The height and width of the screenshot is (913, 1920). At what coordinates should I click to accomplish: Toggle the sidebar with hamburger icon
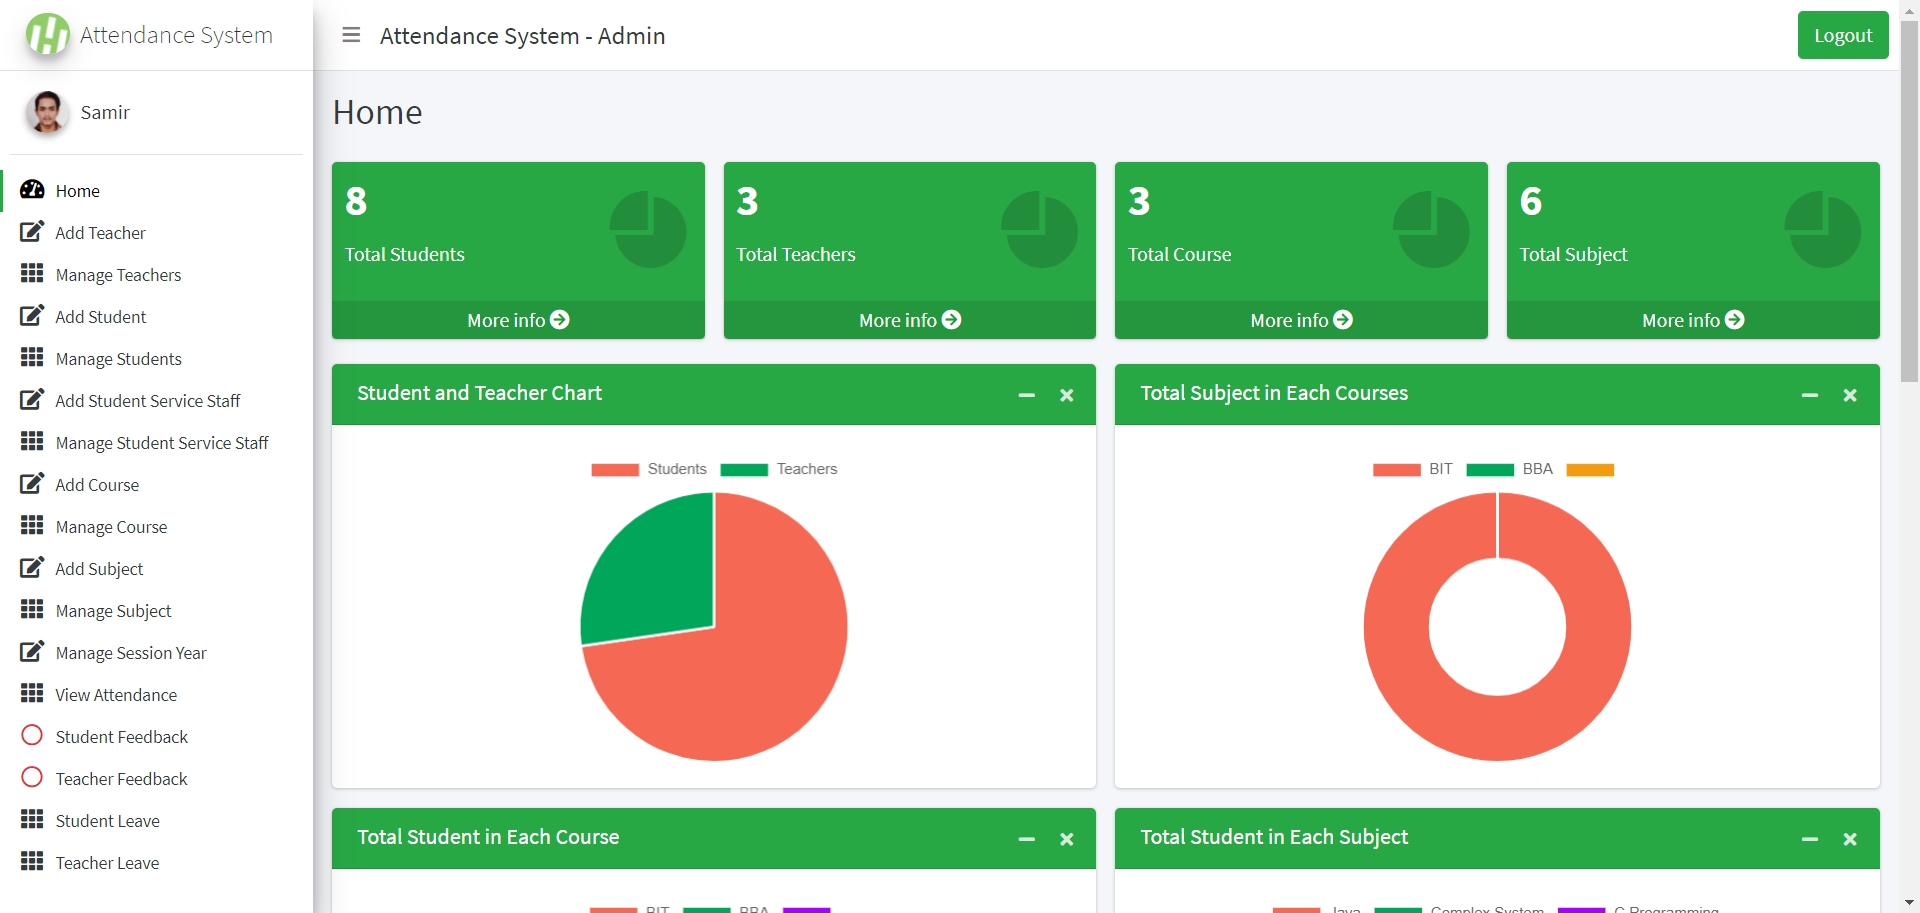pyautogui.click(x=351, y=35)
